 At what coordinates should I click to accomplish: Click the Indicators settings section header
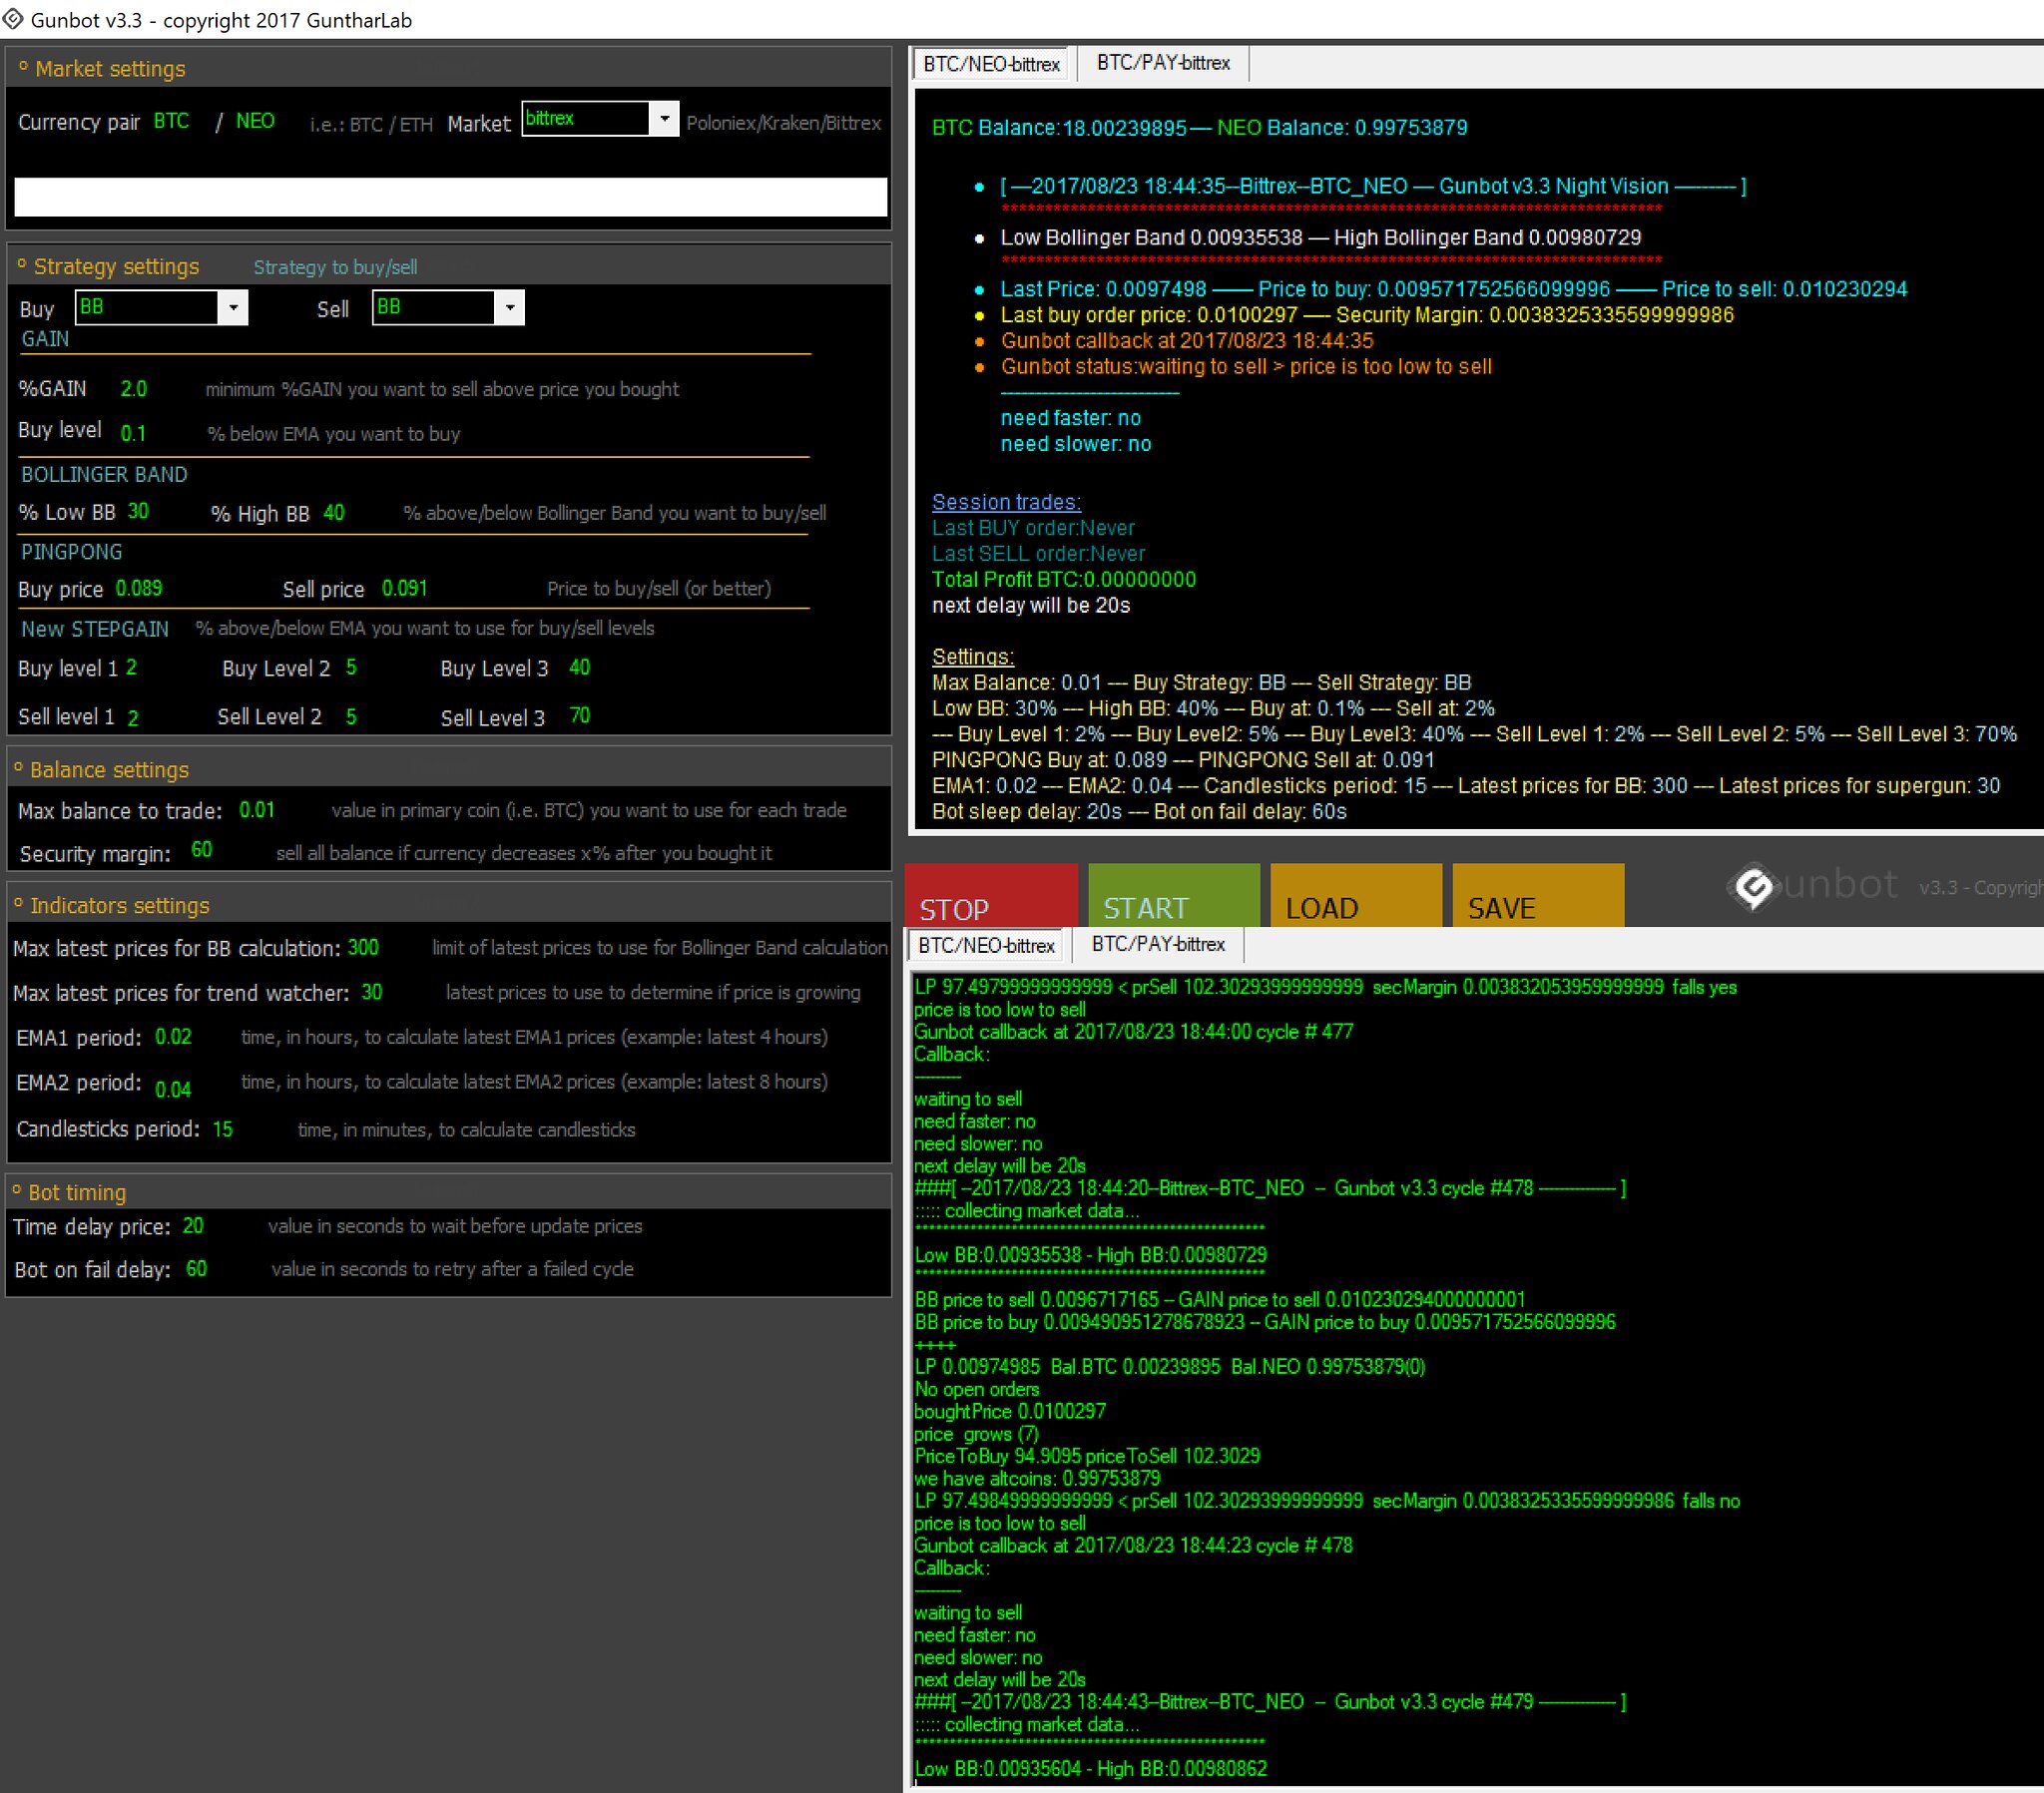448,905
